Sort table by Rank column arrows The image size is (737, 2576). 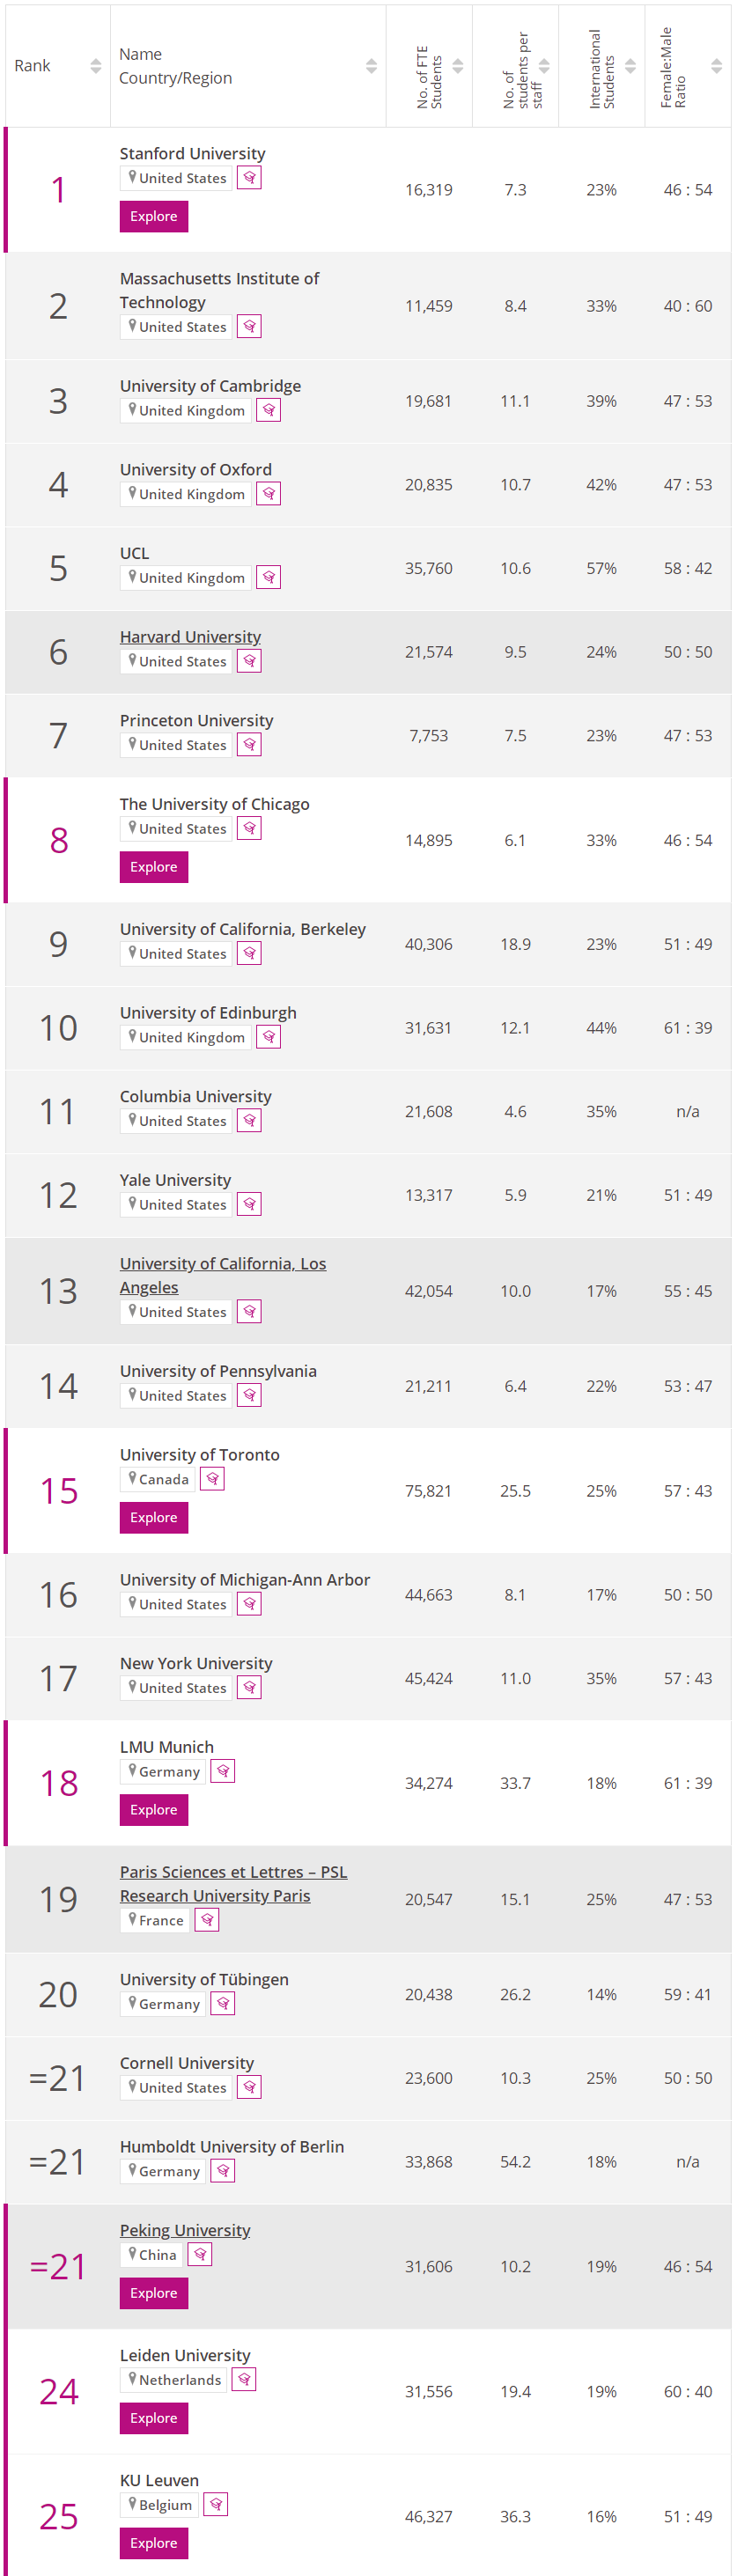pyautogui.click(x=96, y=66)
